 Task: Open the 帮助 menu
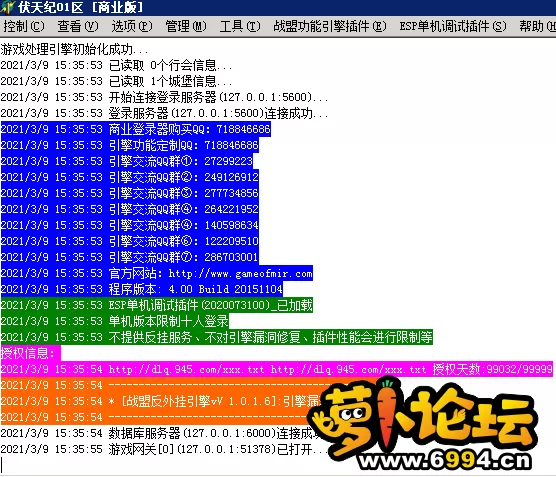coord(537,26)
